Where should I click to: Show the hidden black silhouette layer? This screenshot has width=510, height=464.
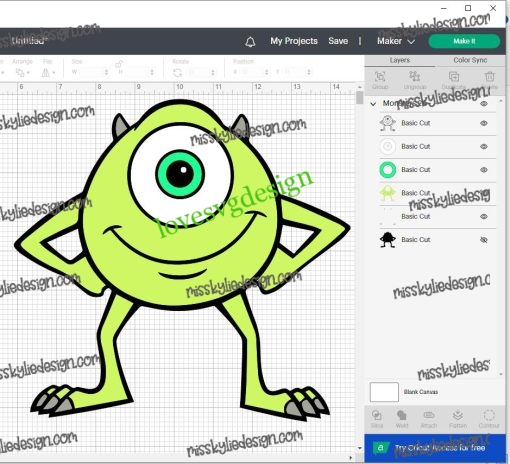(484, 240)
